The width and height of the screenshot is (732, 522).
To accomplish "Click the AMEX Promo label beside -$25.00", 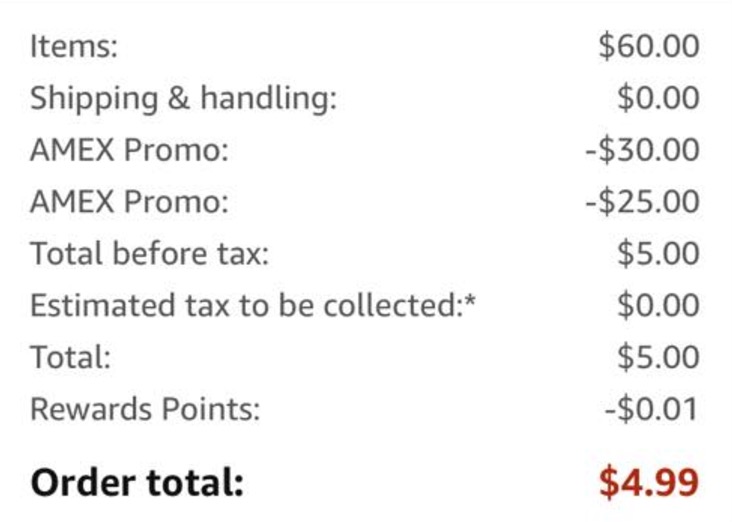I will (x=129, y=203).
